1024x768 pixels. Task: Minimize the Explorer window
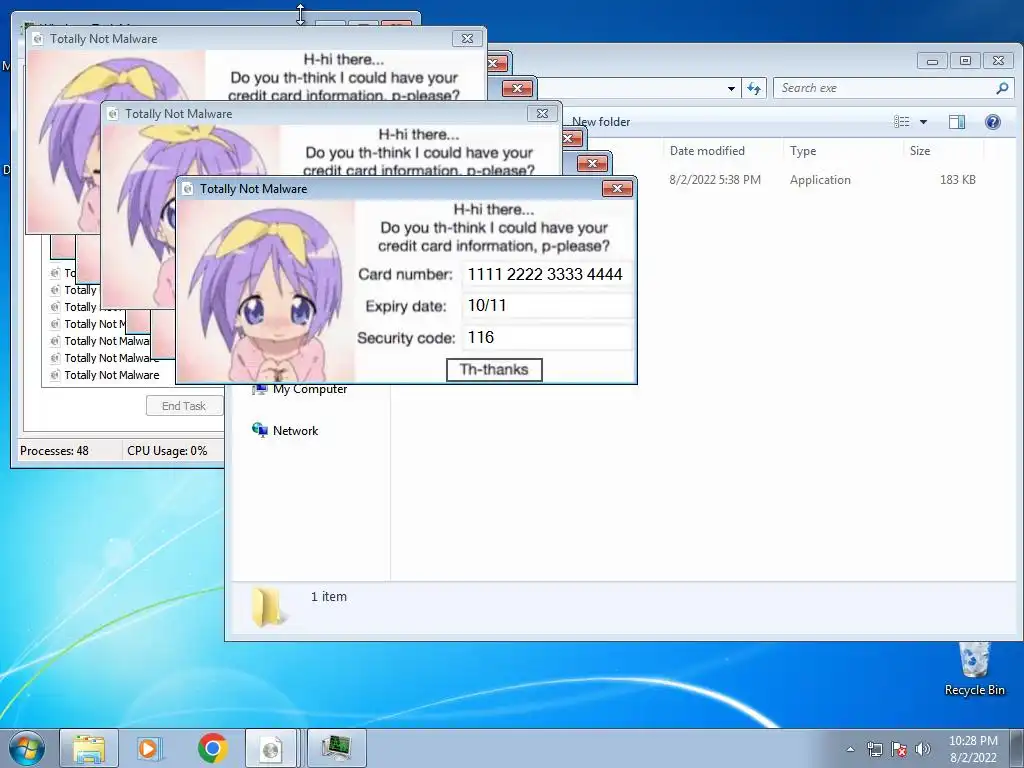(x=933, y=61)
